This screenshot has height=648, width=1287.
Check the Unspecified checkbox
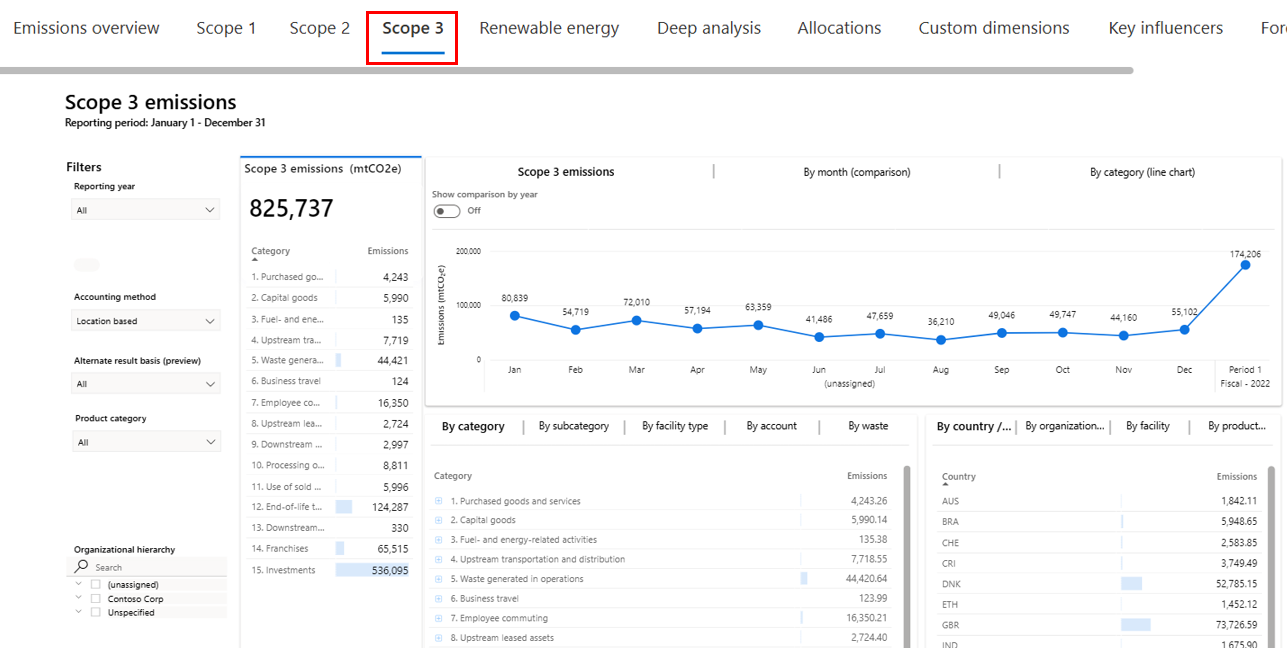pos(96,612)
